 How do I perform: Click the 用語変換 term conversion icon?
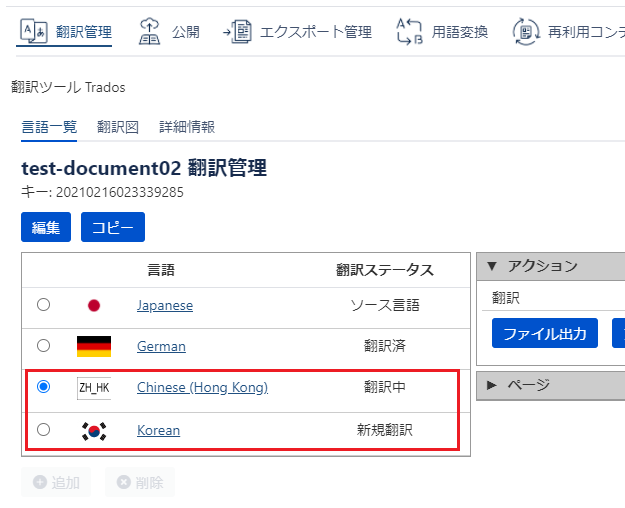pos(410,31)
